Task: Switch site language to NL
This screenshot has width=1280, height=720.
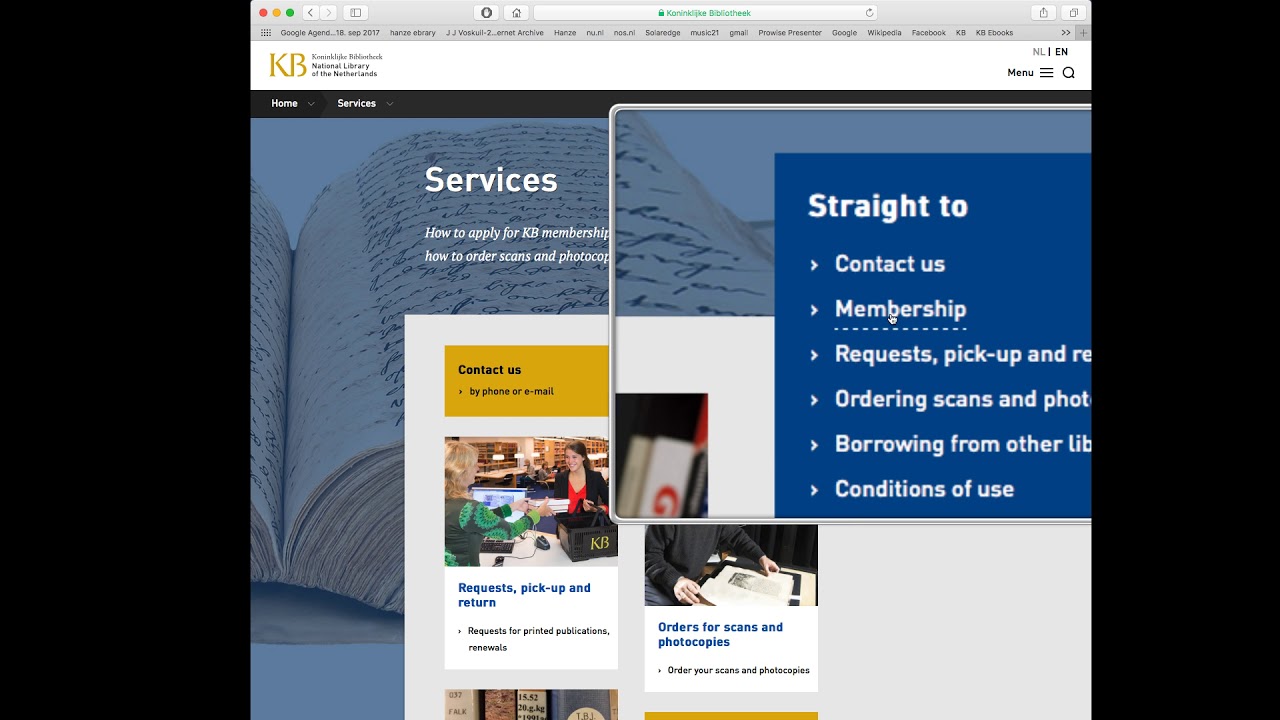Action: tap(1038, 52)
